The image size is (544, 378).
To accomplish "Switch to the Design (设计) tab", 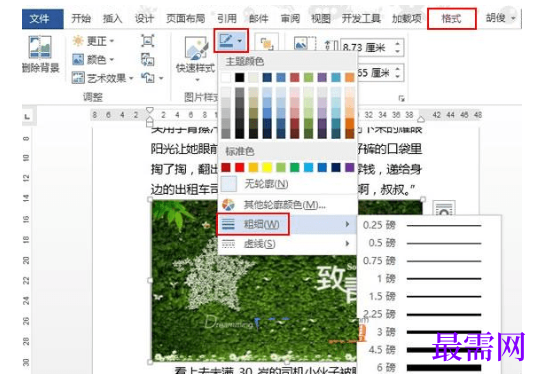I will pyautogui.click(x=144, y=18).
